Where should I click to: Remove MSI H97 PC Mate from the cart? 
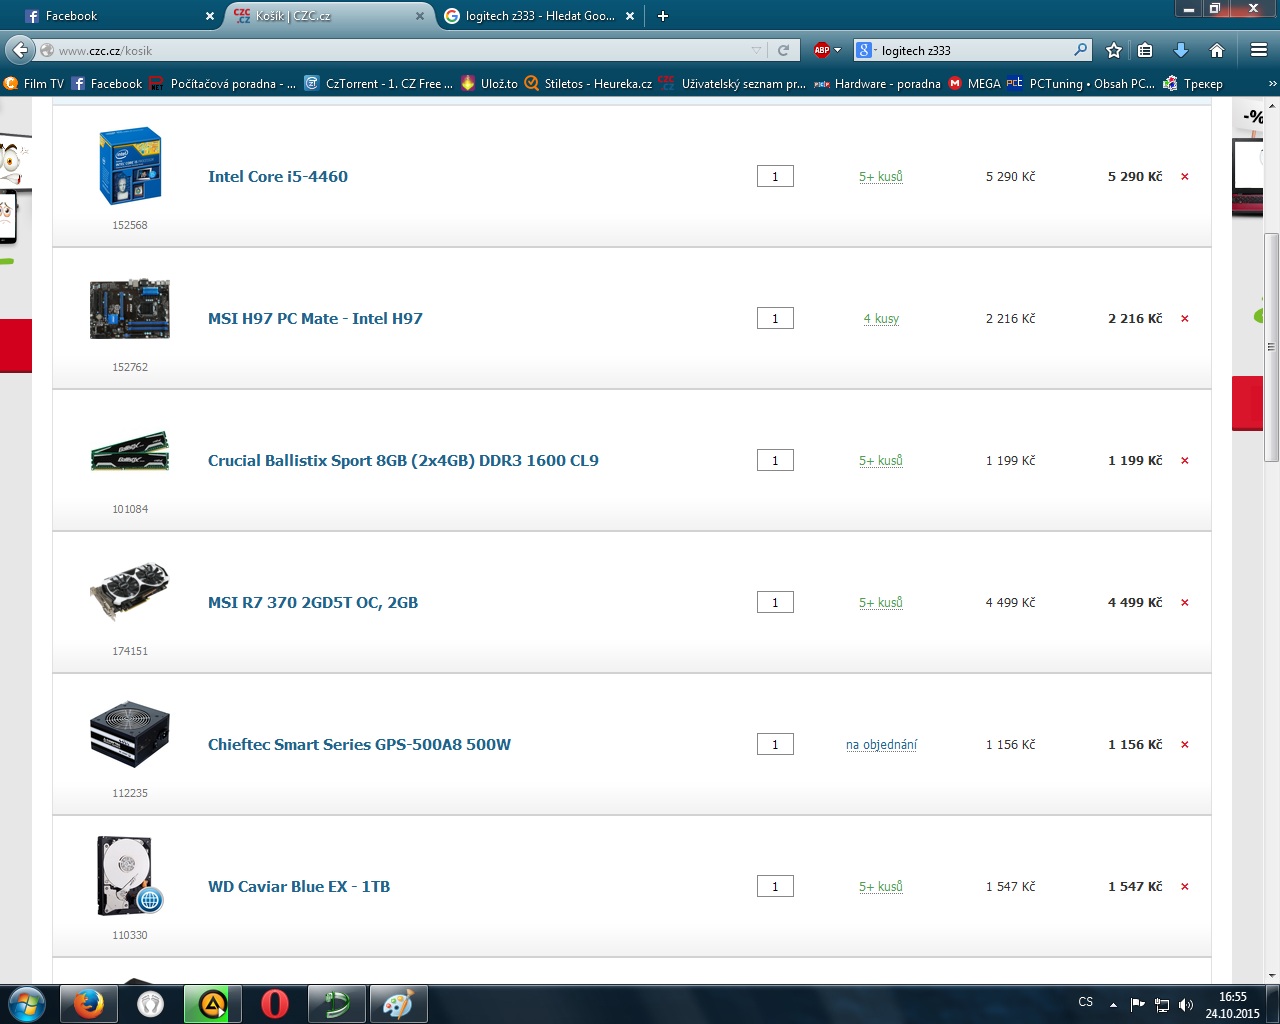[1185, 319]
